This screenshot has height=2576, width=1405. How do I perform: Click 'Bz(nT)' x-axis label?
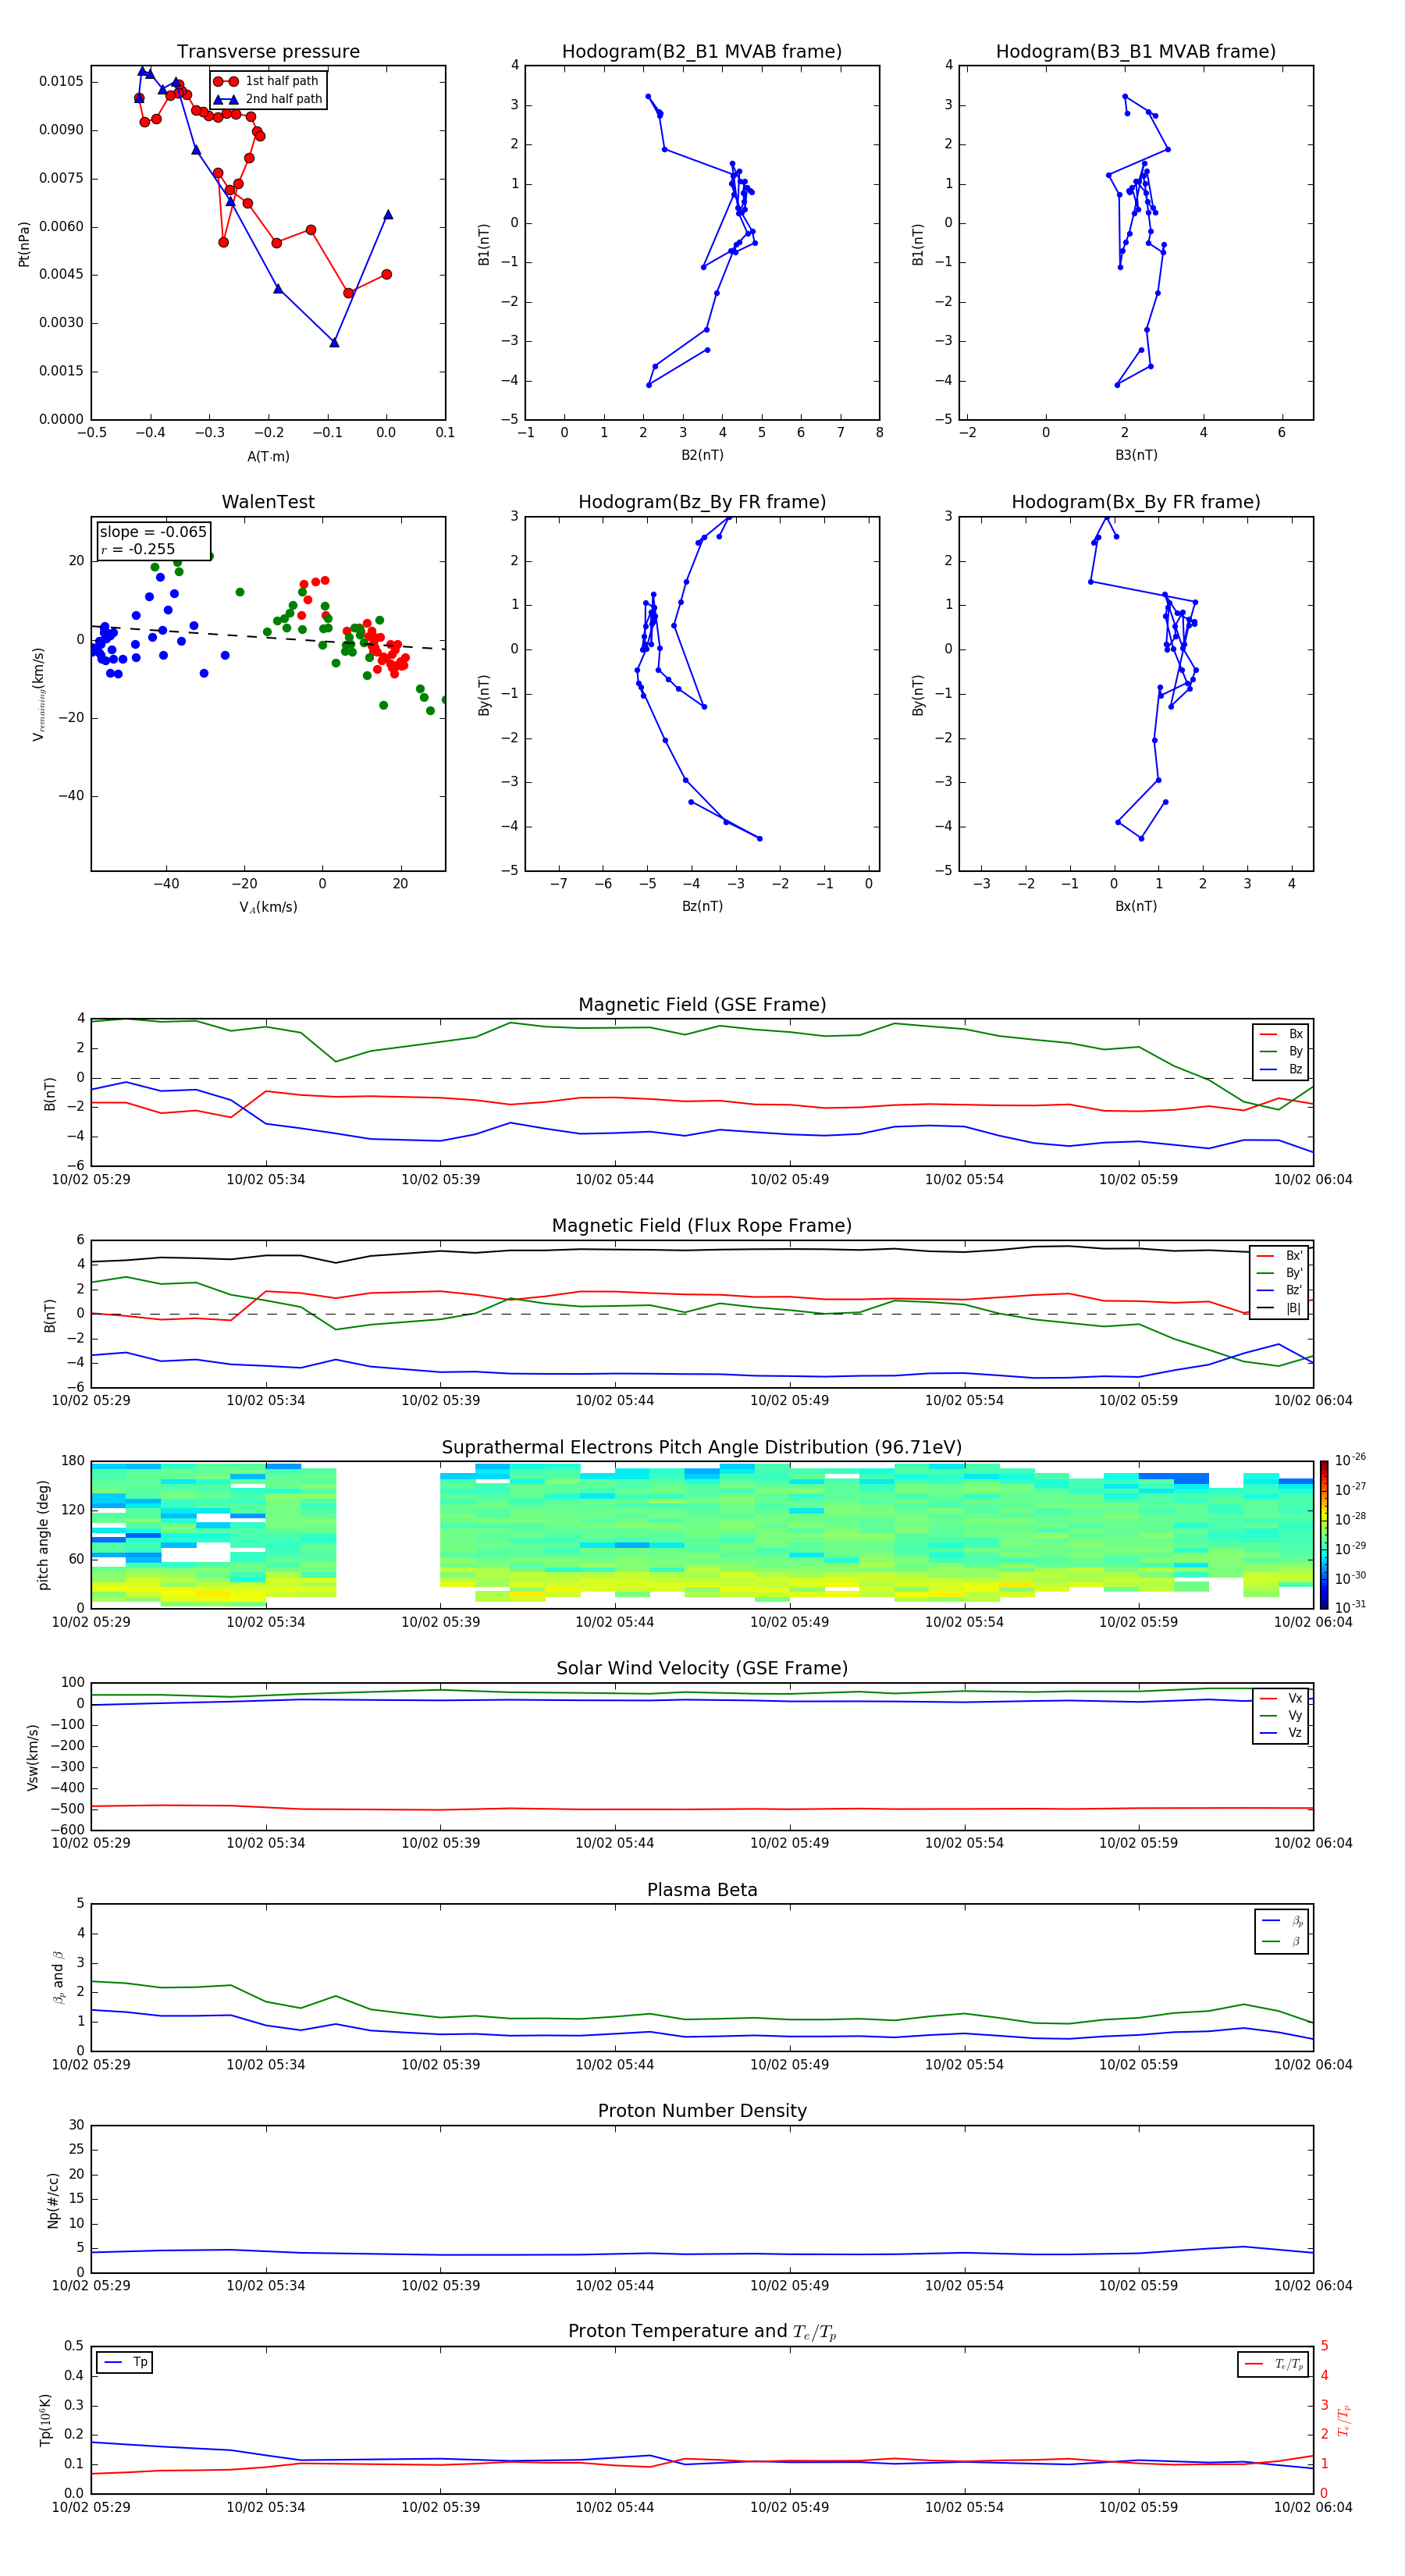point(702,906)
